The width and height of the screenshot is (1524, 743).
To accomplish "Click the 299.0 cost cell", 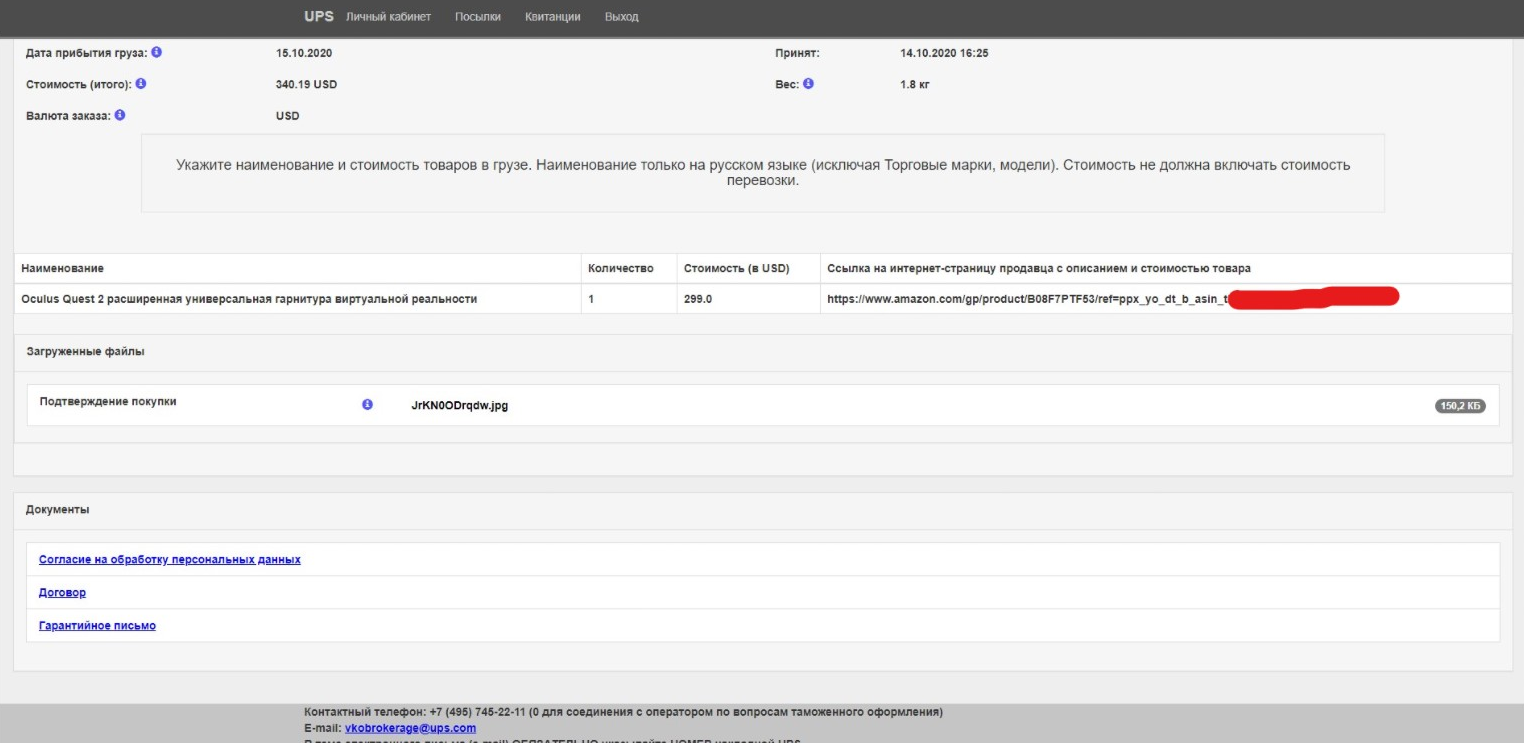I will [749, 299].
